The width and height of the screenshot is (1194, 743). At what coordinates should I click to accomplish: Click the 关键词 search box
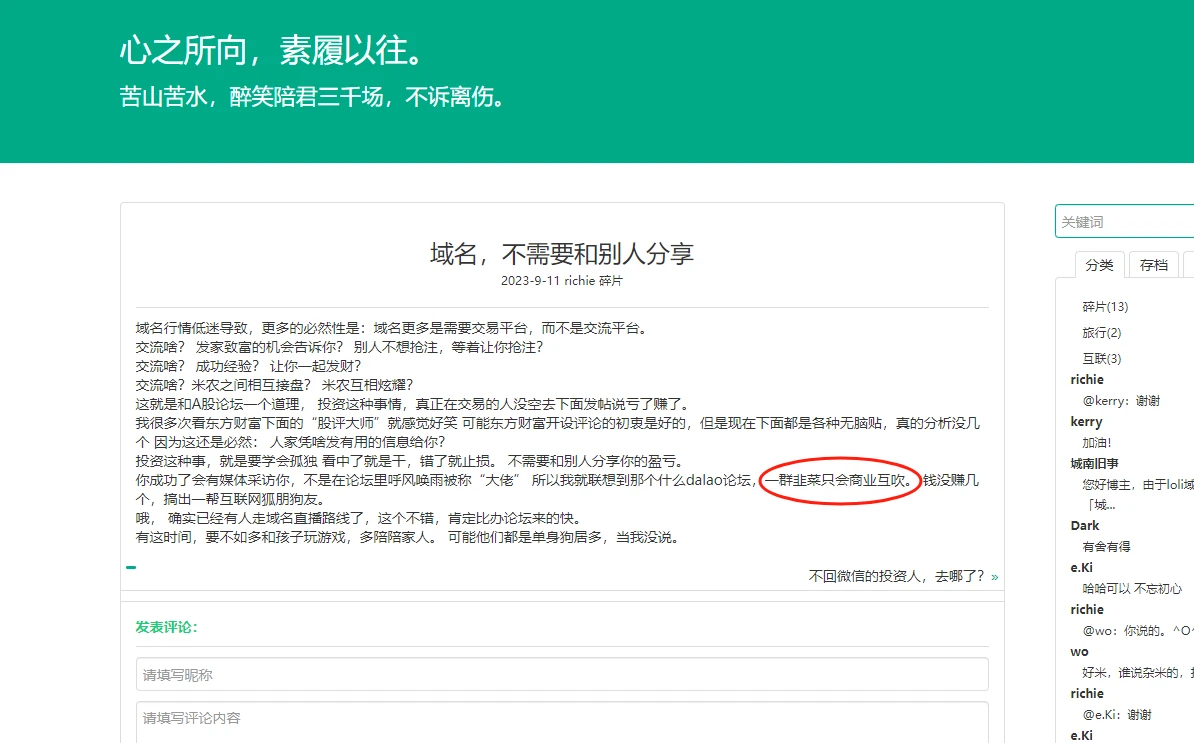[1125, 221]
